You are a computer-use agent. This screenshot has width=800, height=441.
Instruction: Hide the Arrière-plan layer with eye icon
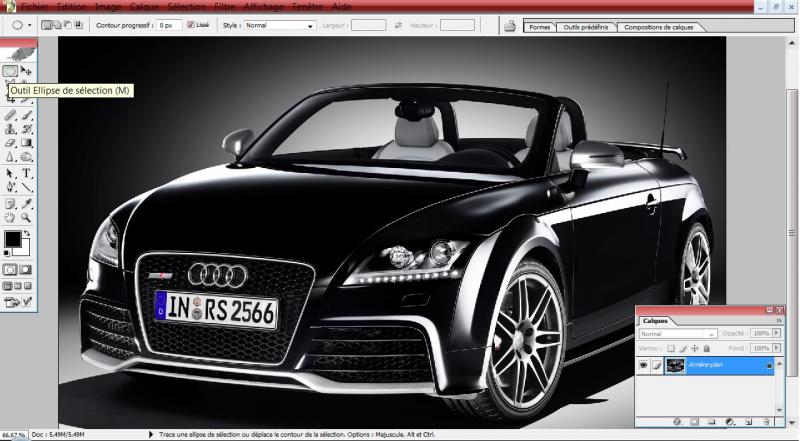[x=643, y=365]
